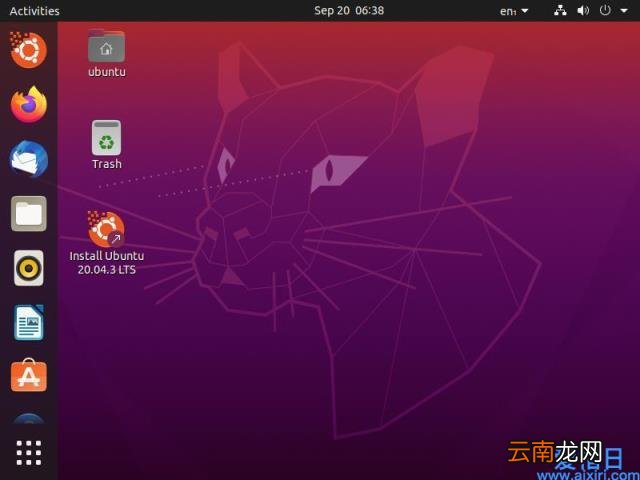Image resolution: width=640 pixels, height=480 pixels.
Task: Launch Rhythmbox music player
Action: click(29, 268)
